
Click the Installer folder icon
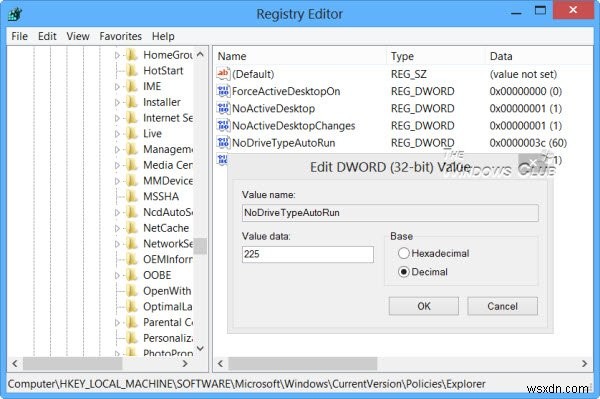[132, 102]
